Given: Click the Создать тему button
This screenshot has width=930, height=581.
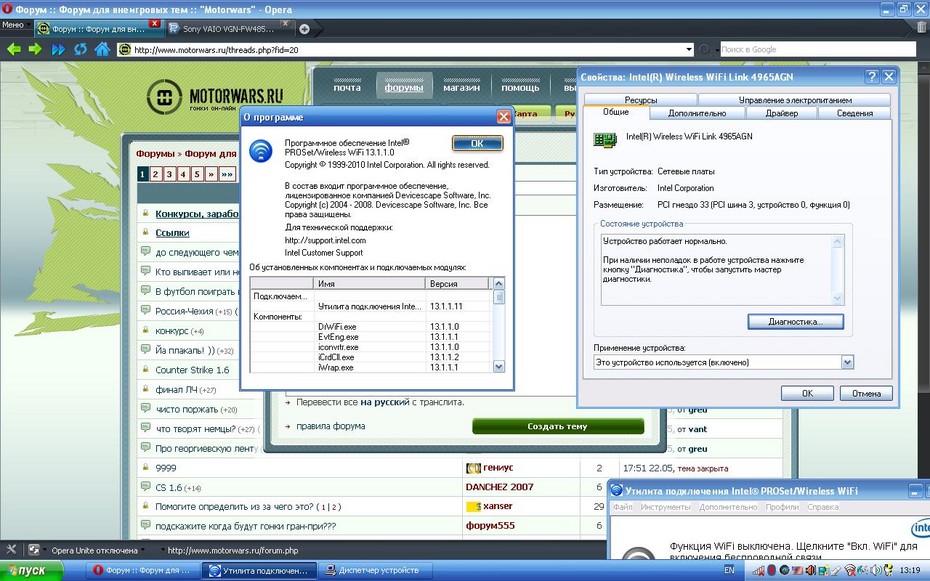Looking at the screenshot, I should 558,426.
